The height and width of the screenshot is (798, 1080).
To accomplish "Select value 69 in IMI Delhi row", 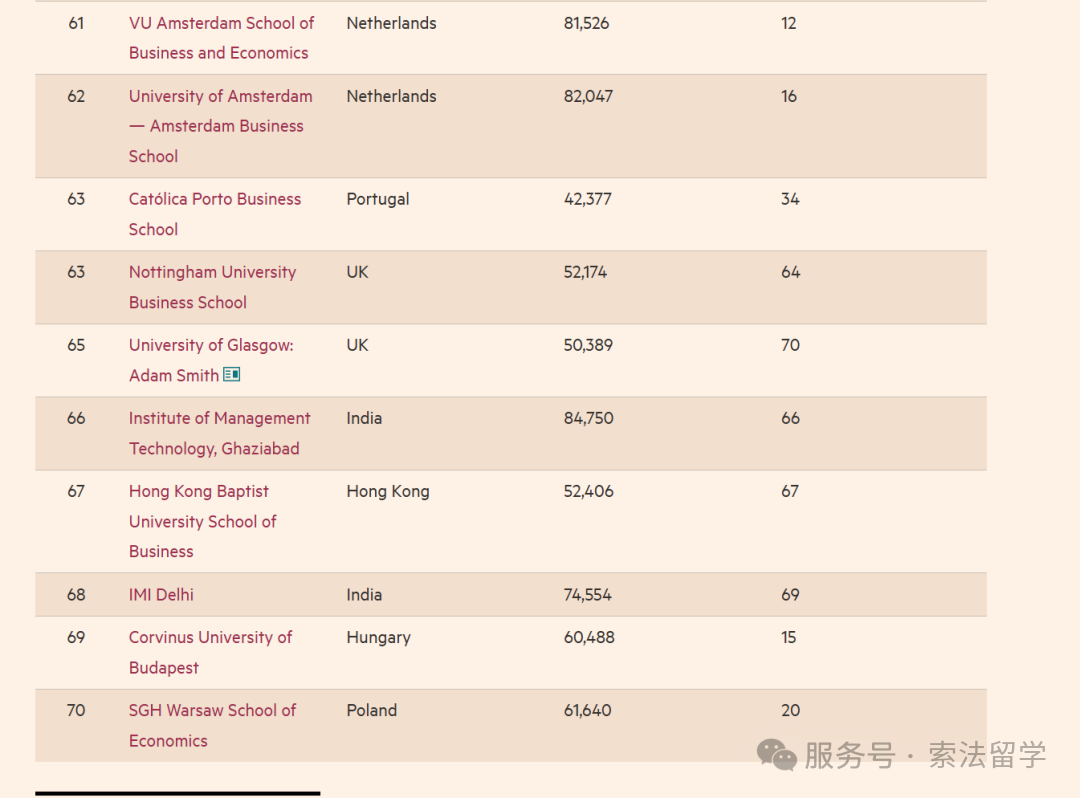I will click(x=791, y=595).
